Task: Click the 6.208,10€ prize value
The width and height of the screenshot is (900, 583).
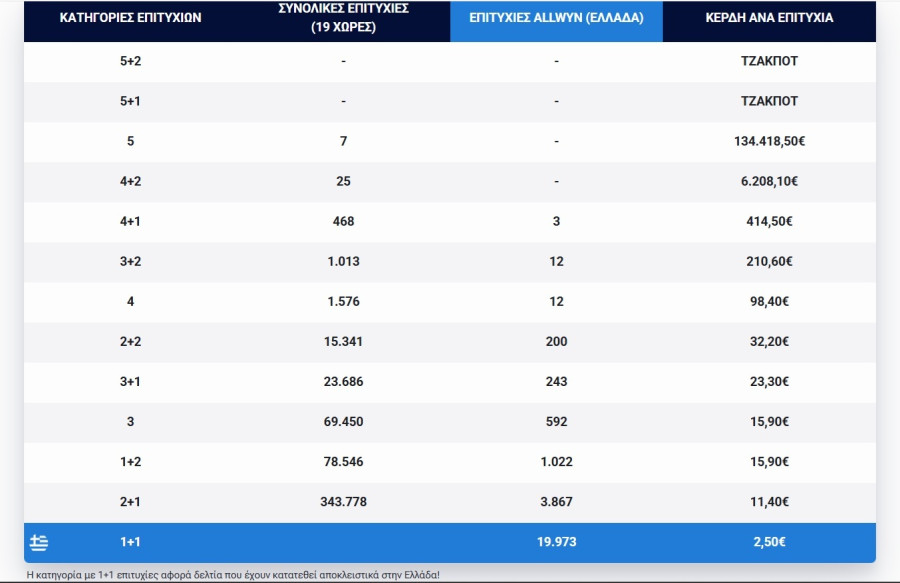Action: 769,181
